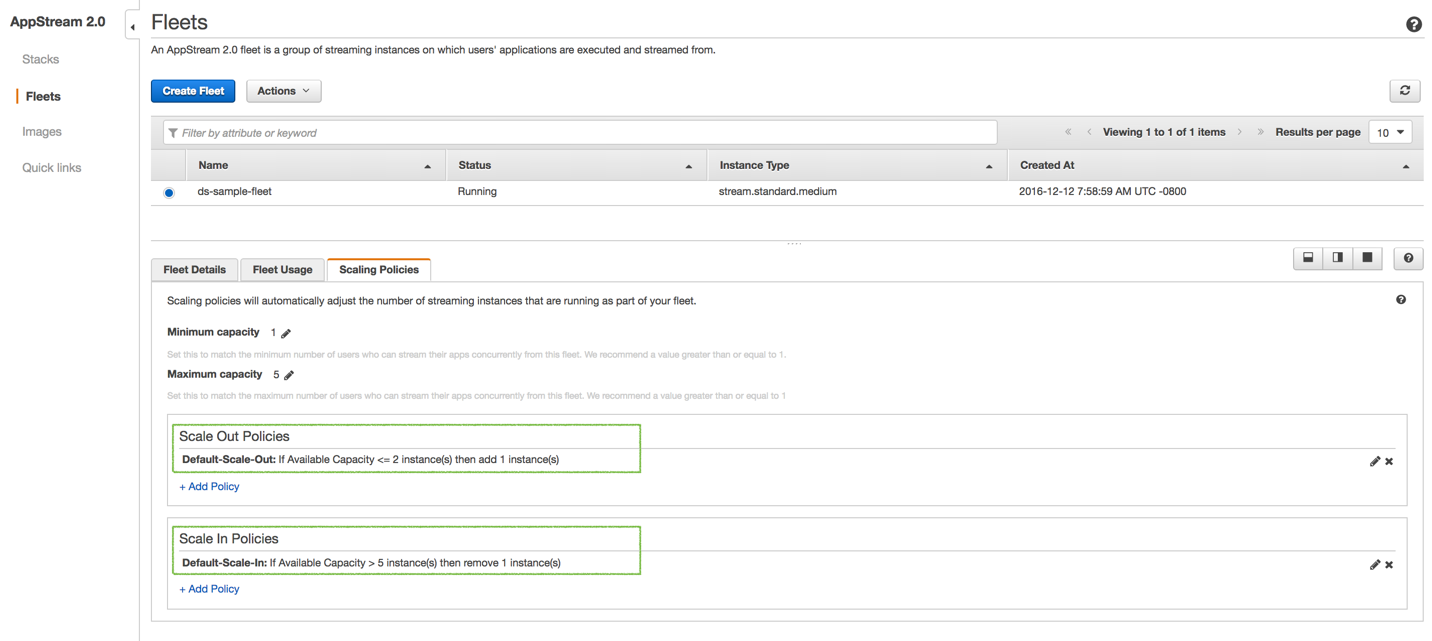The width and height of the screenshot is (1432, 641).
Task: Switch to the Fleet Details tab
Action: [195, 270]
